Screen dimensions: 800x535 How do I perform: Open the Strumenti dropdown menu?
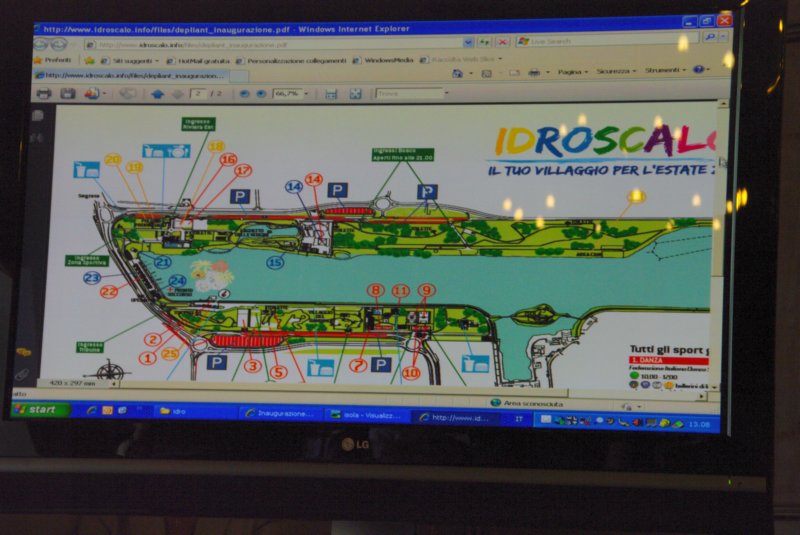665,70
